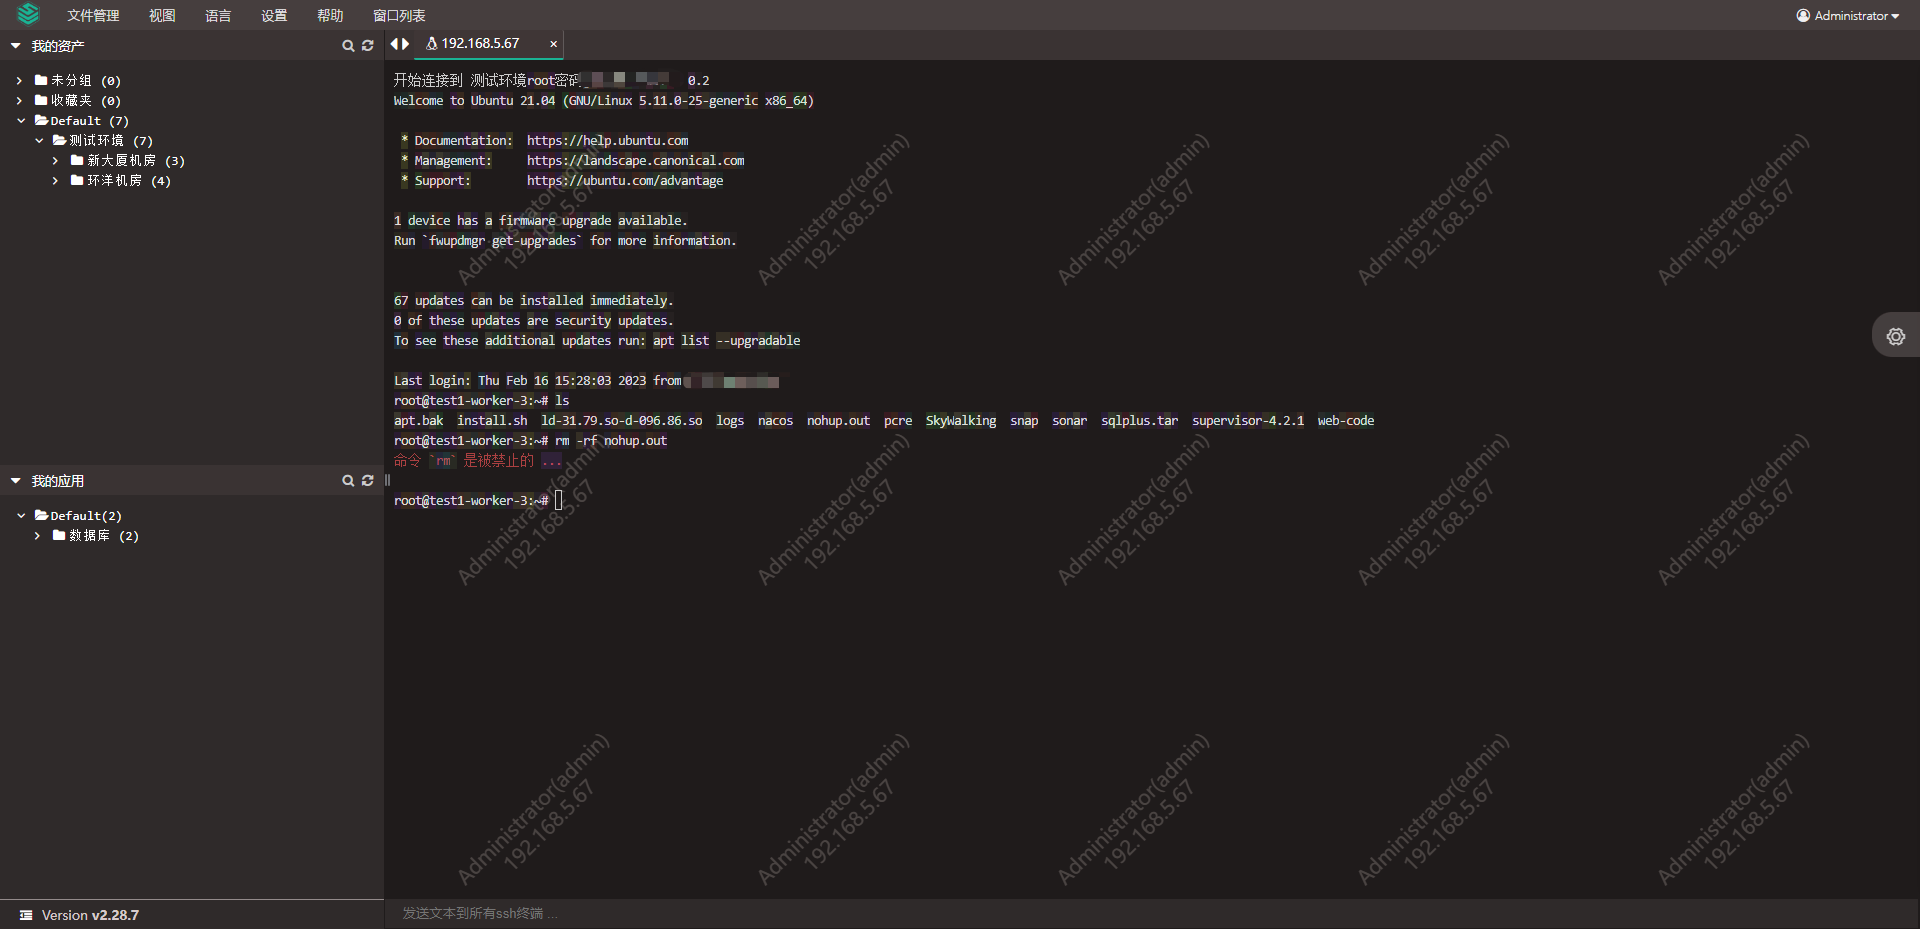1920x929 pixels.
Task: Click the search icon in 我的应用 panel
Action: 347,480
